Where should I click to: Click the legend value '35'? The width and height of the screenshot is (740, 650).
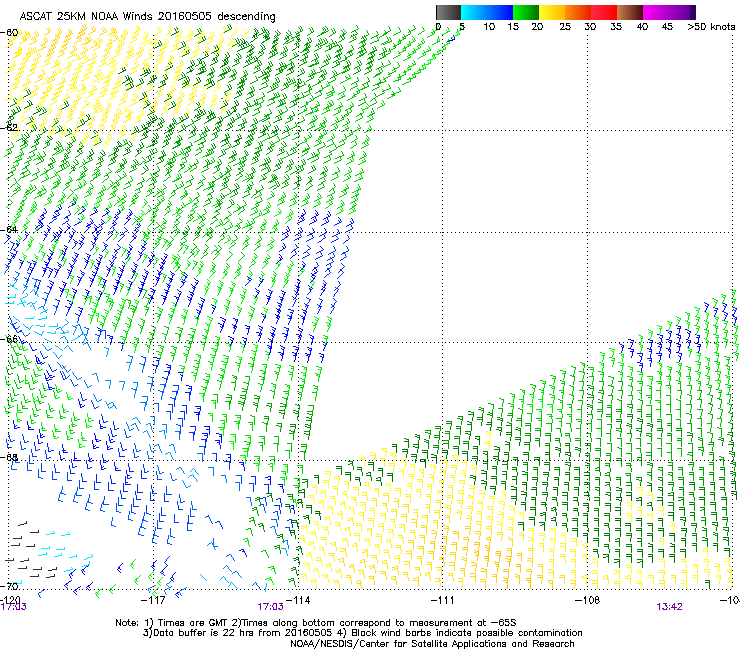tap(616, 27)
